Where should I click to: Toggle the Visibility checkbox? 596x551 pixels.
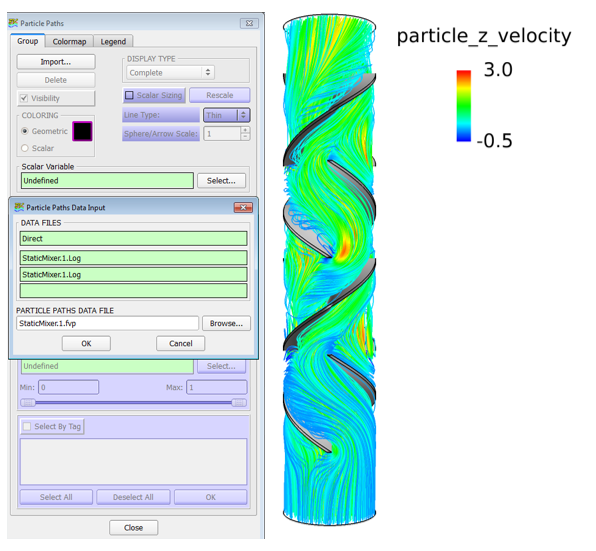[x=24, y=98]
